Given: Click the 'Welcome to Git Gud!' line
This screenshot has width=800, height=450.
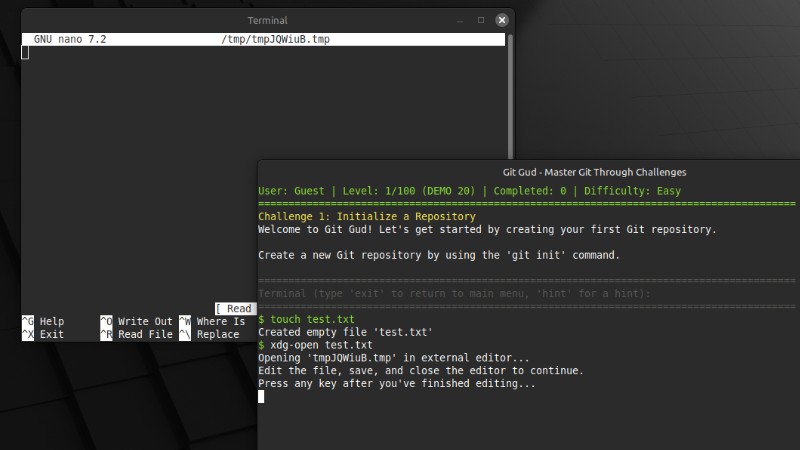Looking at the screenshot, I should pyautogui.click(x=487, y=229).
